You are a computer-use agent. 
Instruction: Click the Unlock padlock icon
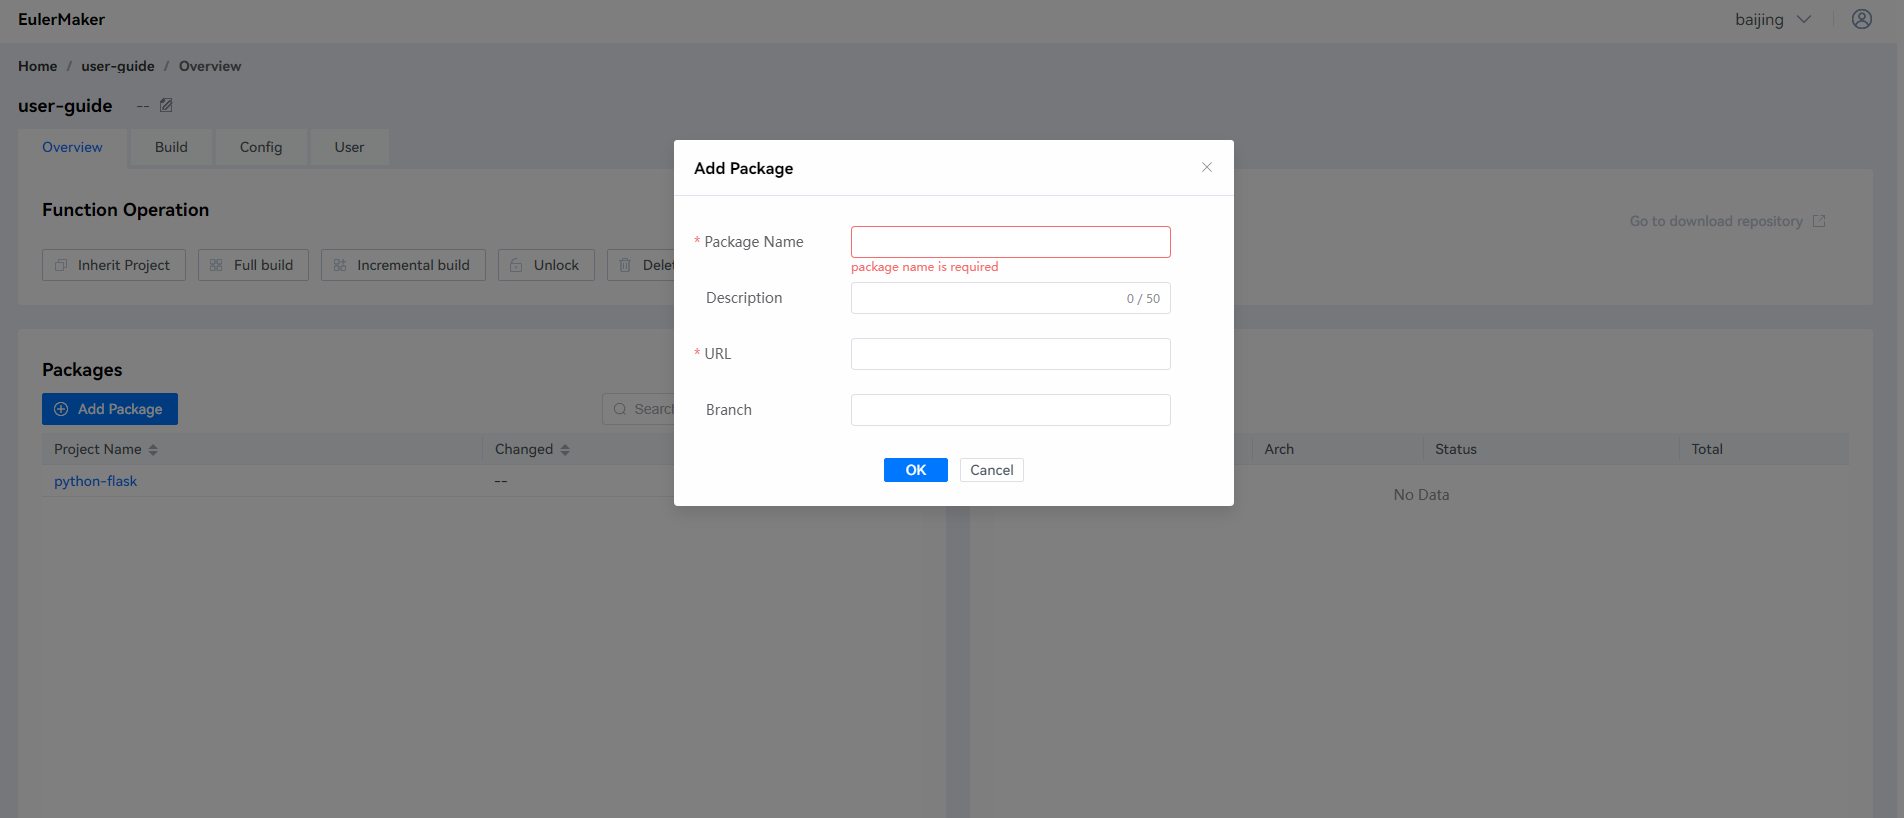point(516,265)
